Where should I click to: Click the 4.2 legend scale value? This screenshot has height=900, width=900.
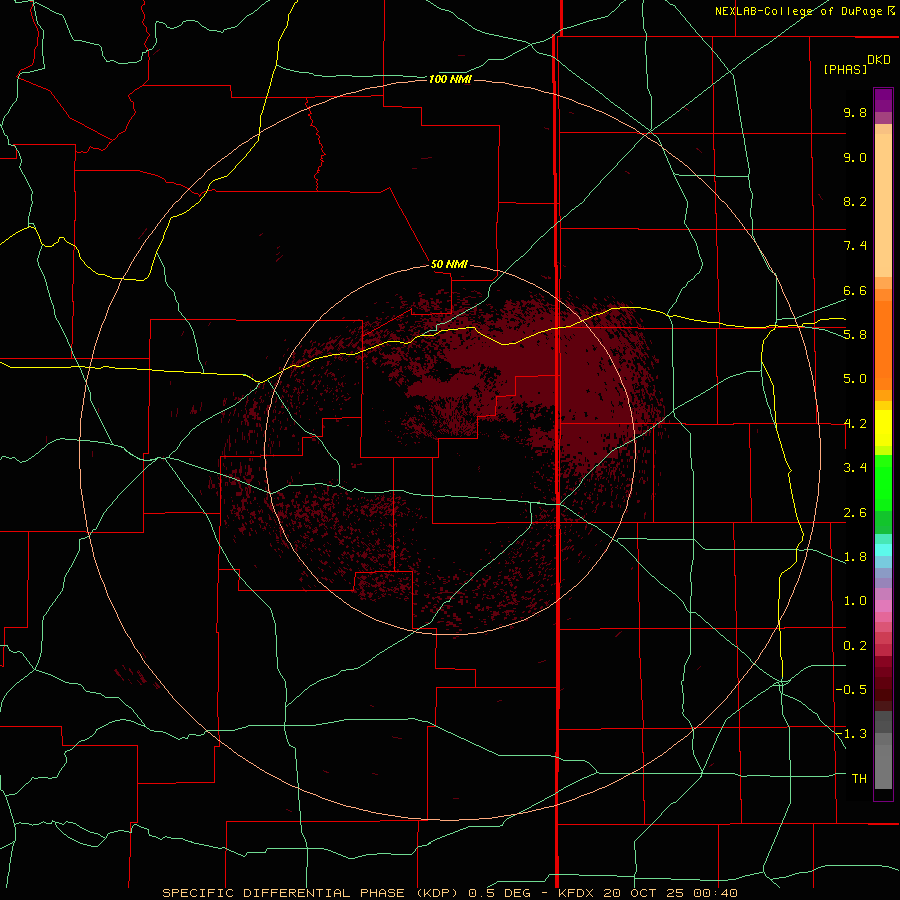pos(855,424)
